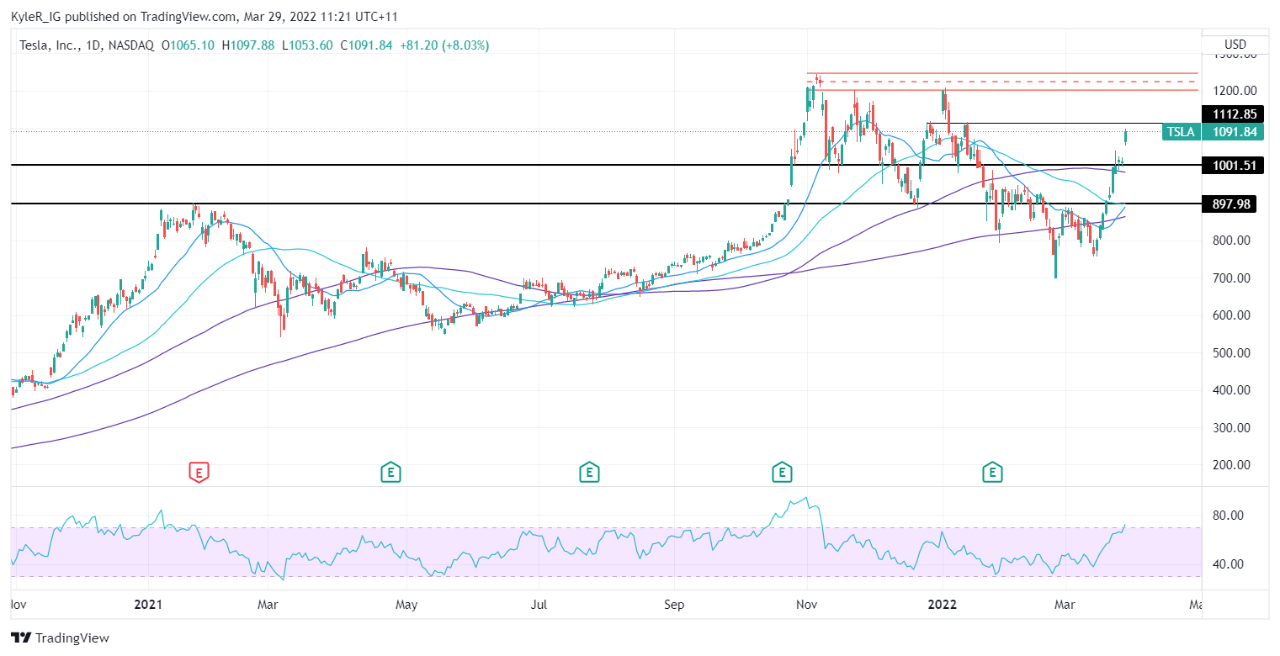
Task: Open the July 2021 green earnings marker
Action: coord(590,472)
